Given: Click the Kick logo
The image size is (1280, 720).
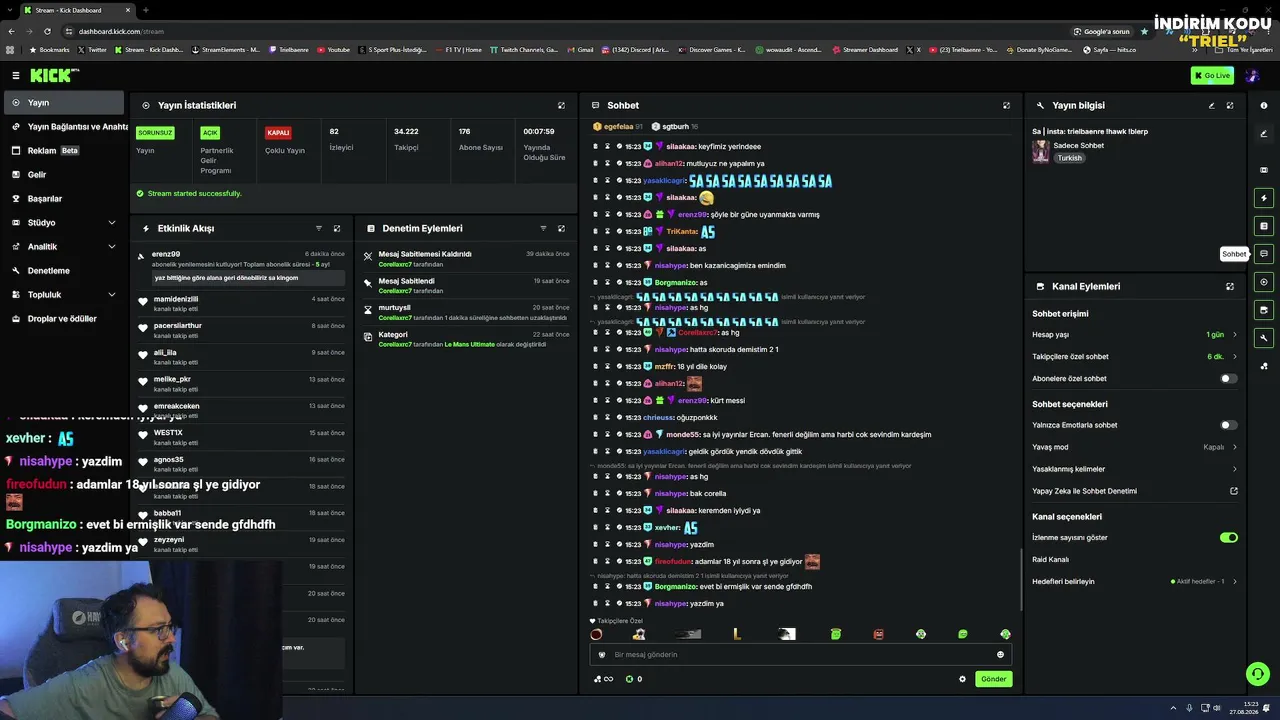Looking at the screenshot, I should (54, 75).
